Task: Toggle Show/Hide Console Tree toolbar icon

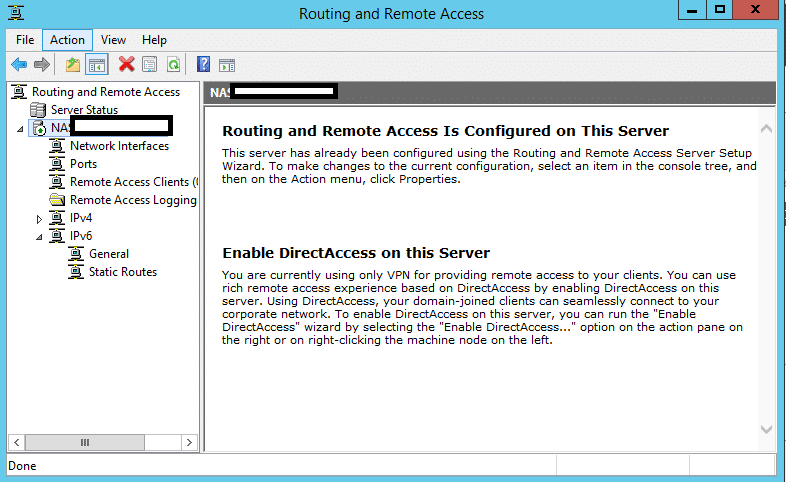Action: (97, 65)
